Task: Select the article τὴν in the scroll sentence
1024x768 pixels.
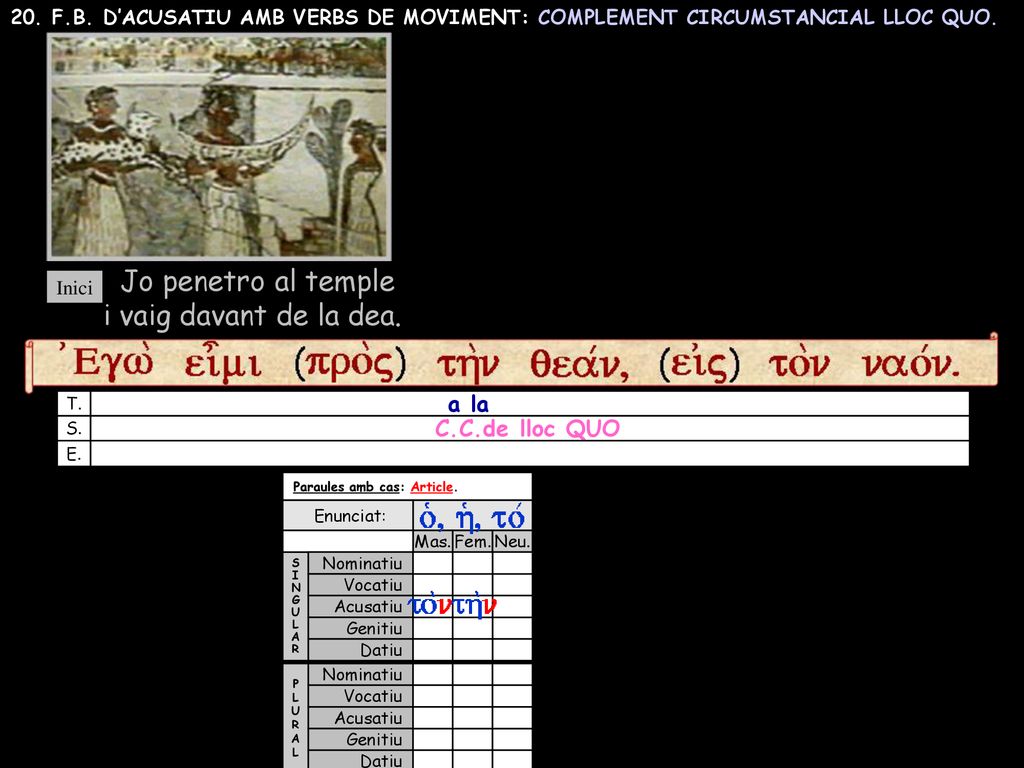Action: tap(468, 364)
